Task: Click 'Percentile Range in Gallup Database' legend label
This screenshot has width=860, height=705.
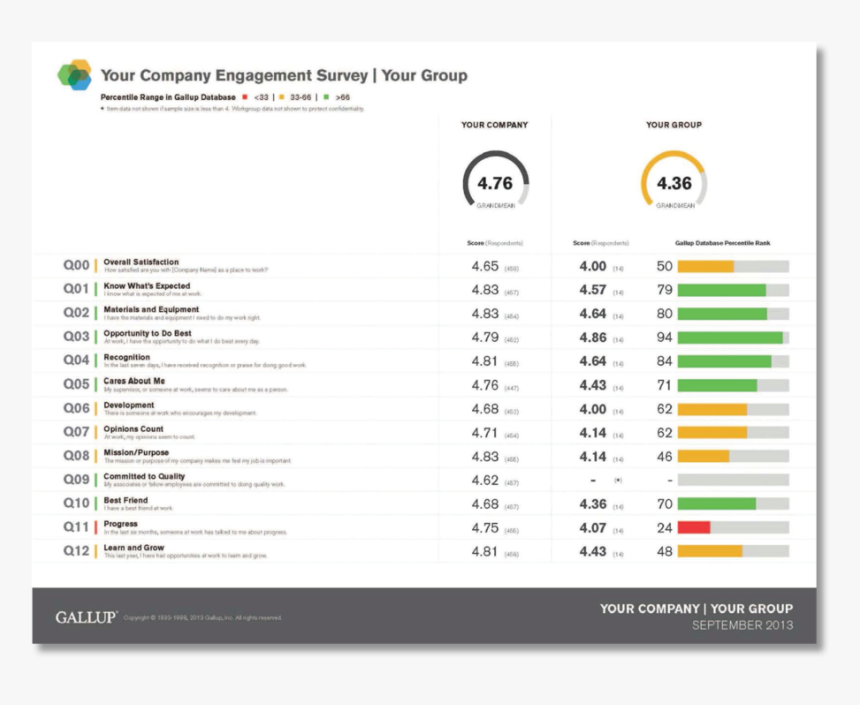Action: click(x=168, y=97)
